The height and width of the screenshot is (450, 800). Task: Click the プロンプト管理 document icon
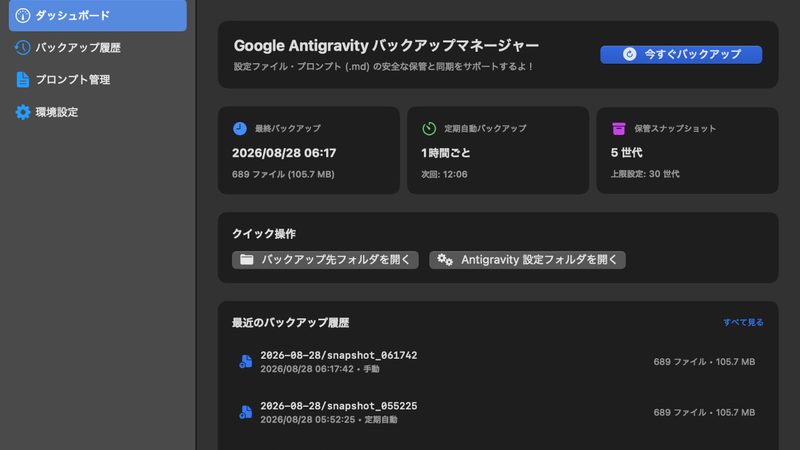[22, 80]
